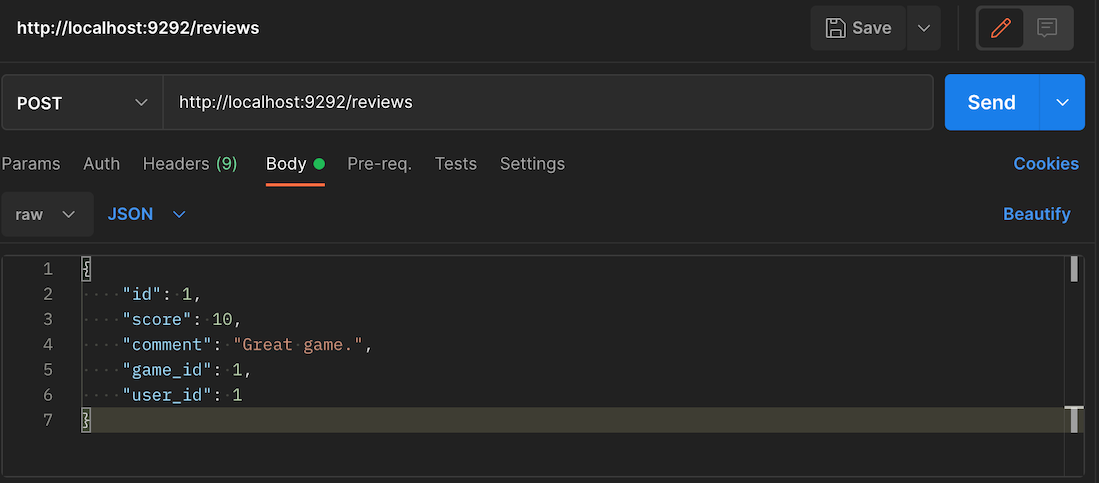1099x483 pixels.
Task: Switch to the Tests tab
Action: point(456,164)
